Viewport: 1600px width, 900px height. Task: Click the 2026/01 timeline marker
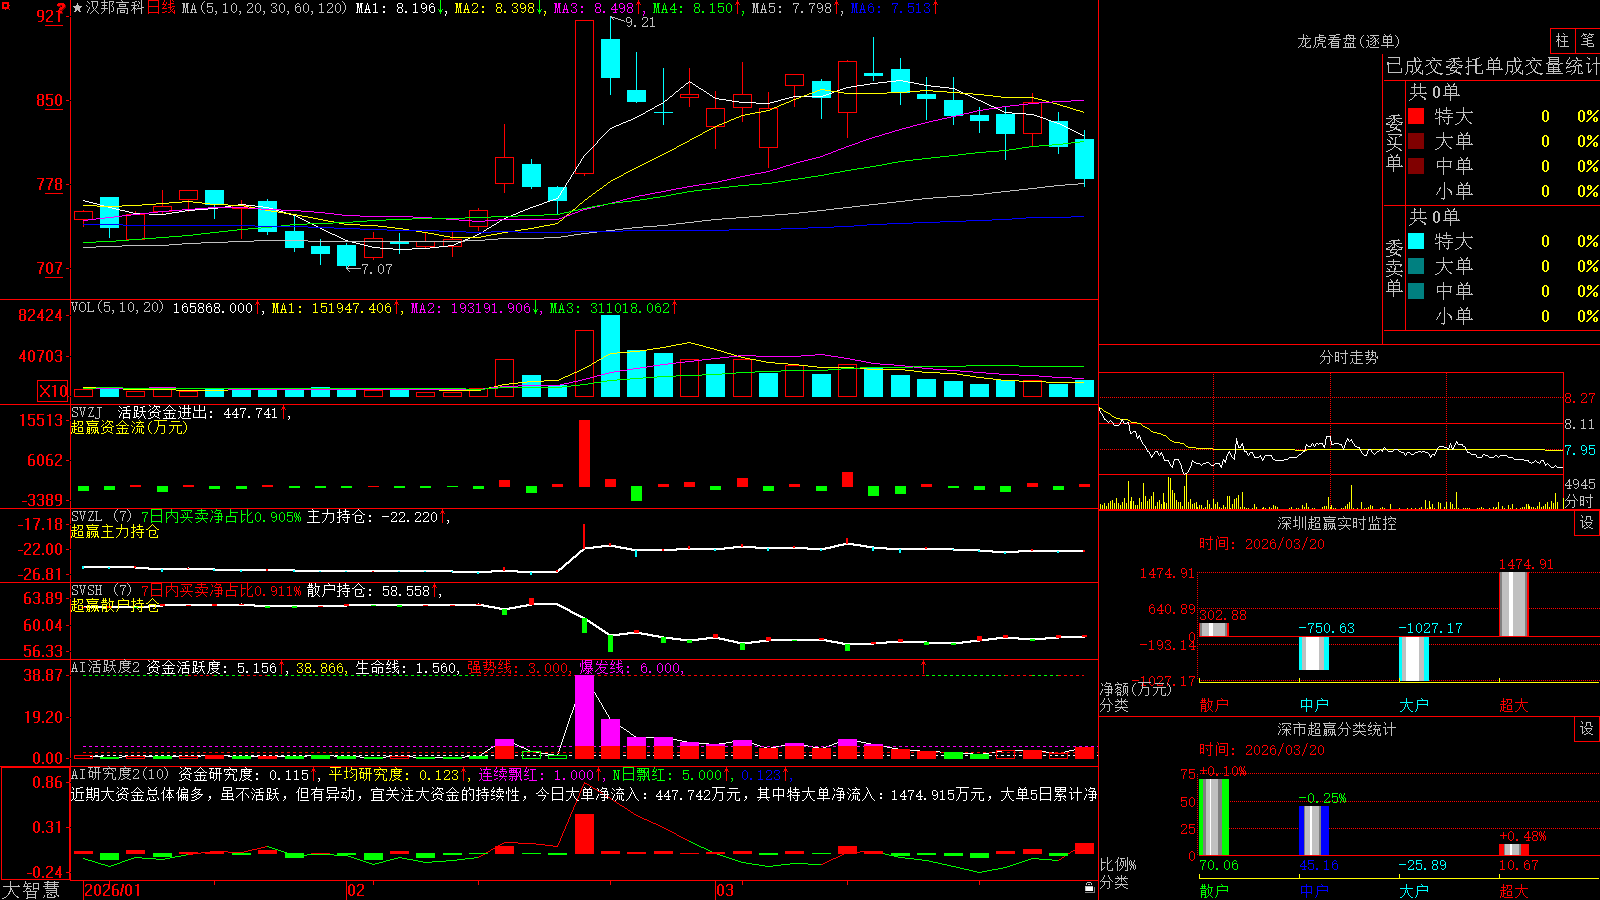tap(113, 890)
